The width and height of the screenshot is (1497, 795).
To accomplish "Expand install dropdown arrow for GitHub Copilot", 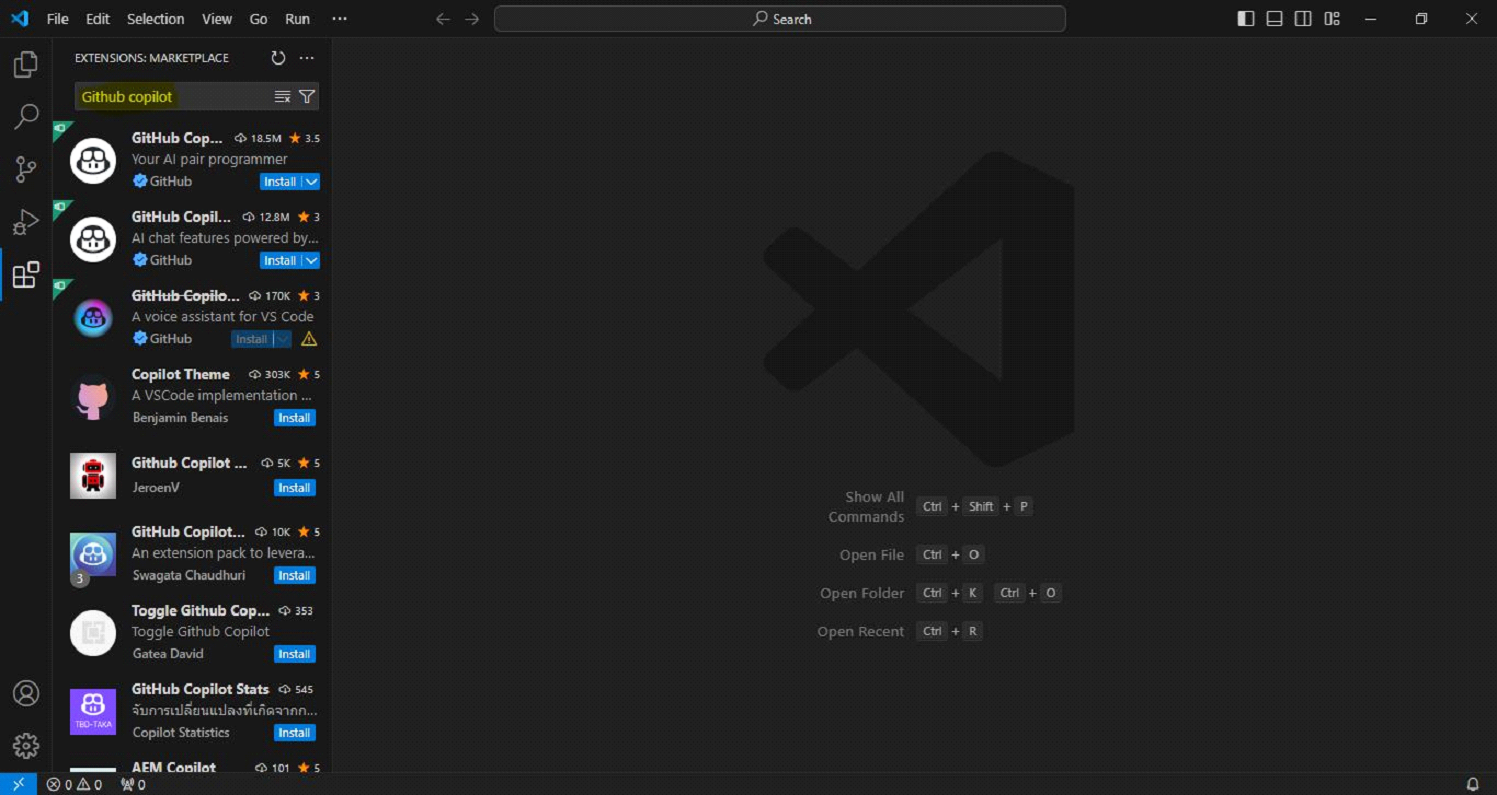I will coord(311,182).
